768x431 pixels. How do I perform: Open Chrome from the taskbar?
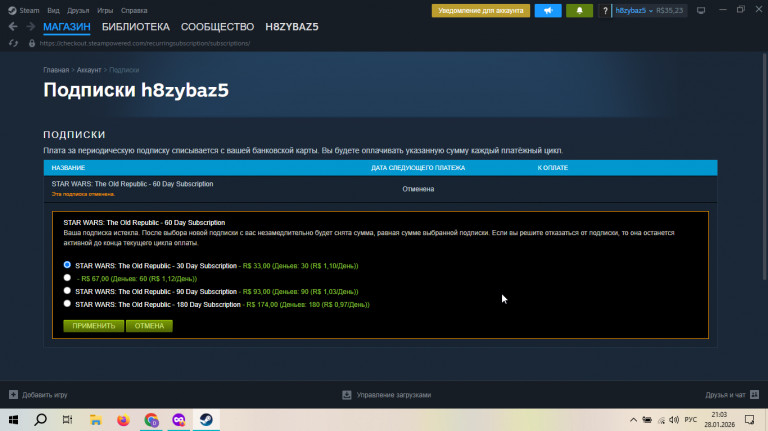pyautogui.click(x=151, y=420)
